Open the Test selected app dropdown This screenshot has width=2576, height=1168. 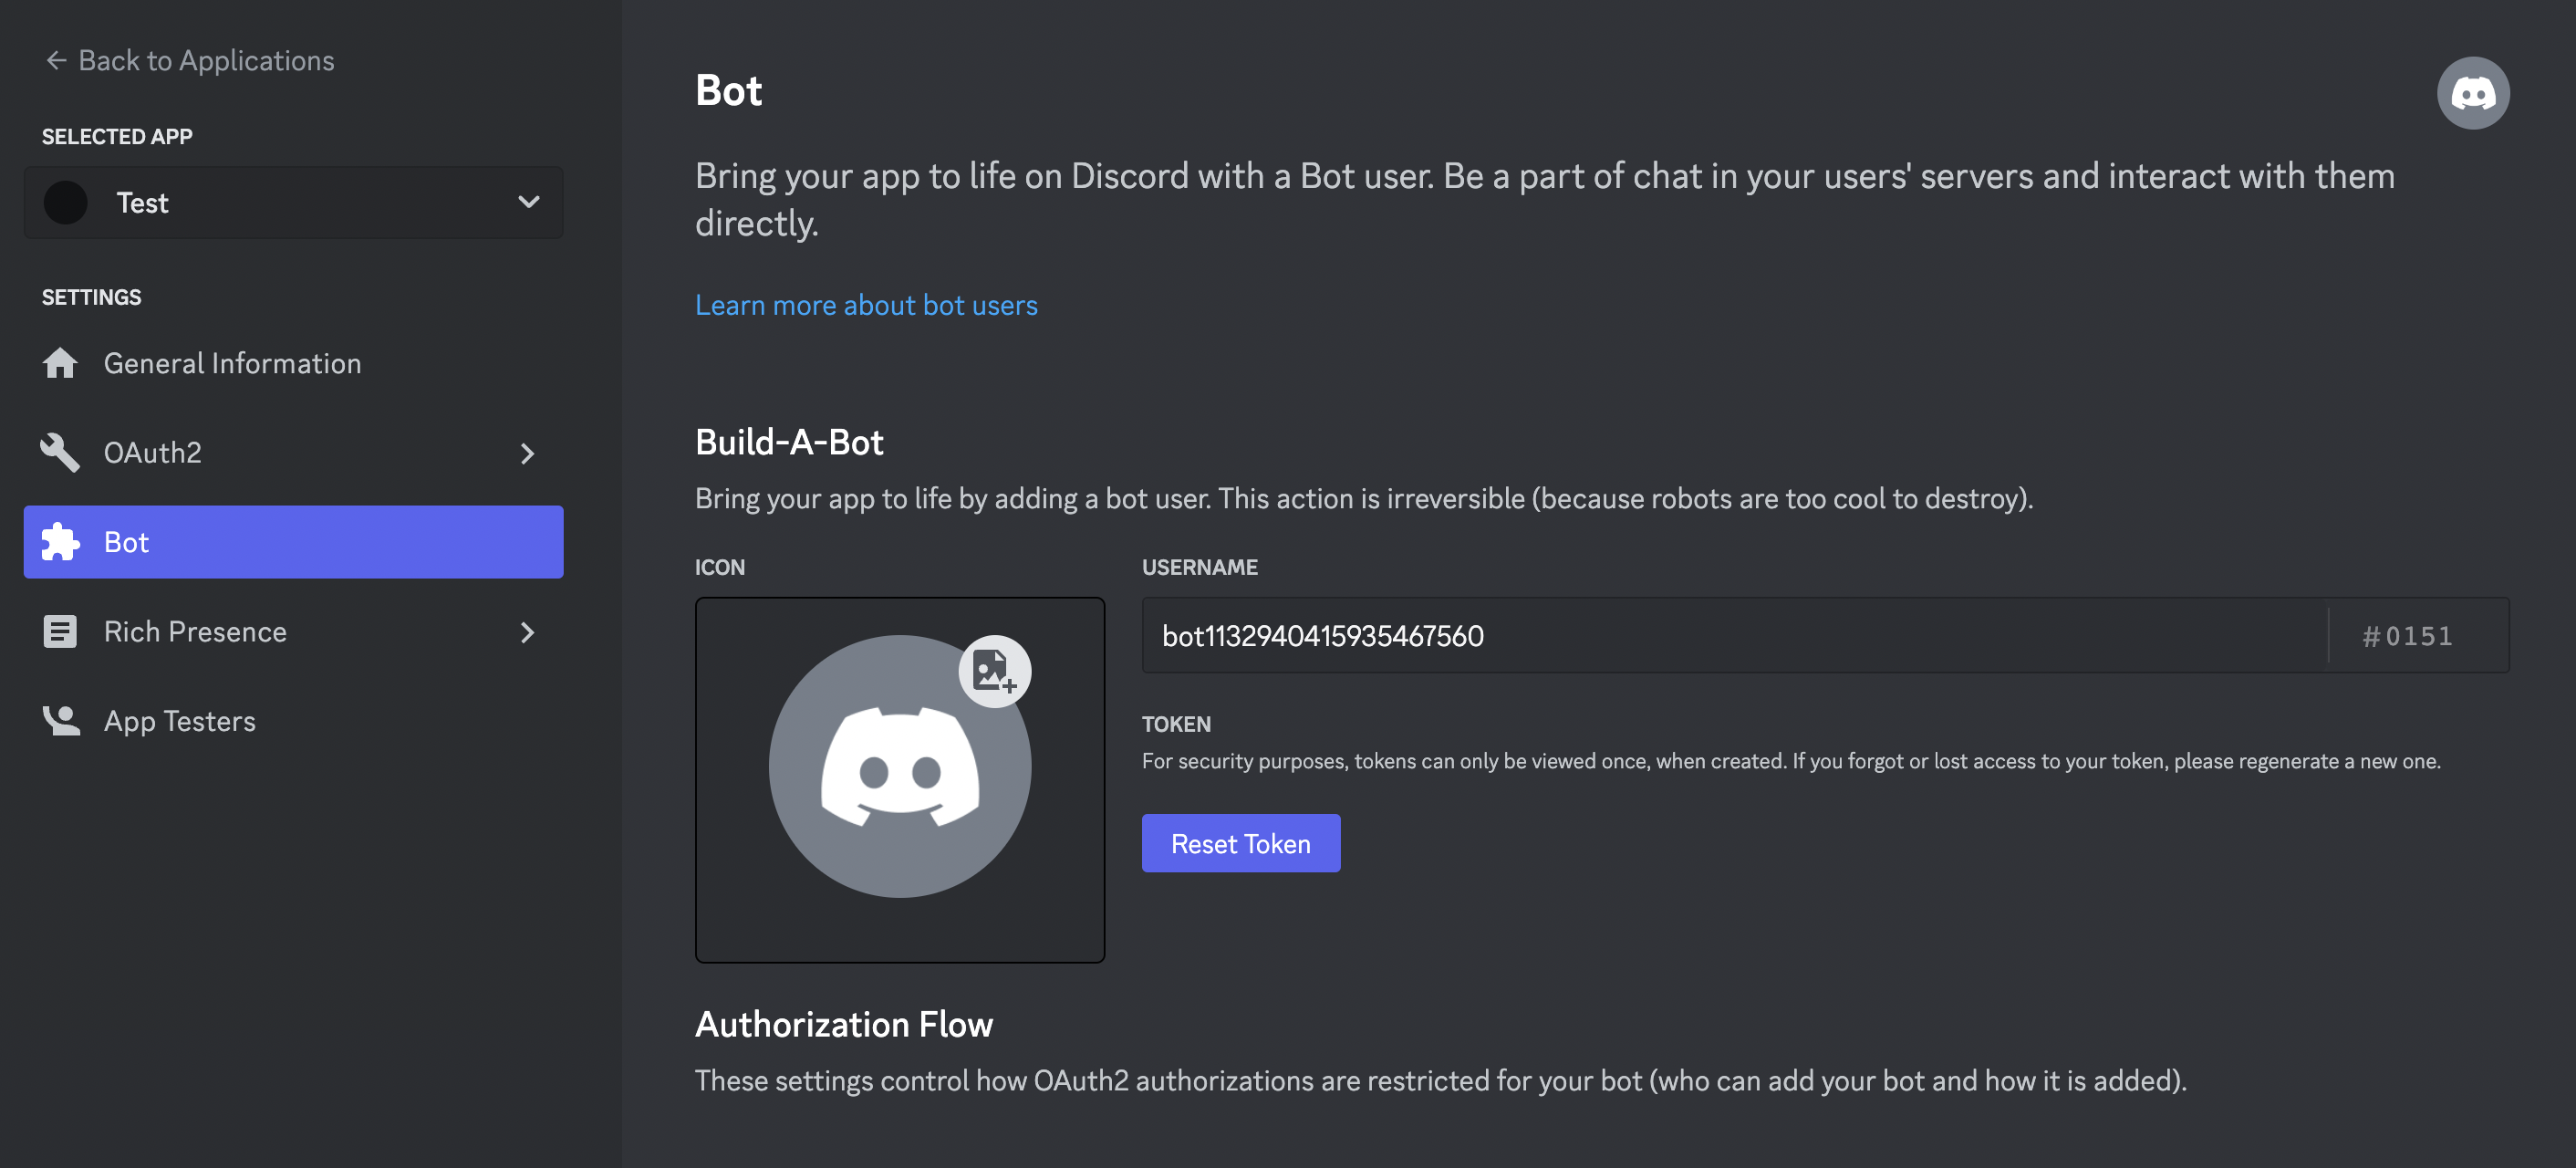tap(528, 203)
